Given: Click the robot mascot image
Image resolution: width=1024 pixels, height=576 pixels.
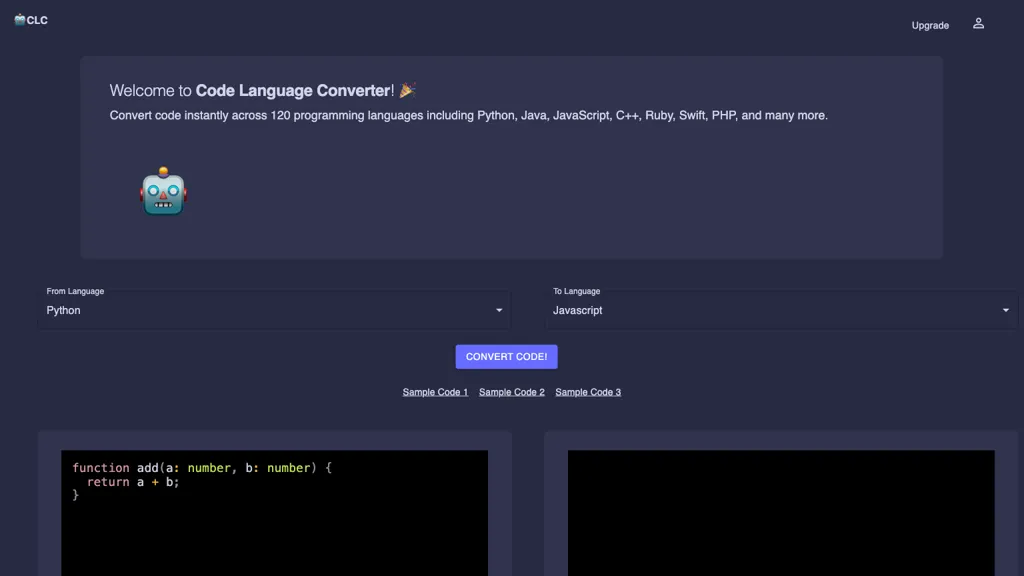Looking at the screenshot, I should tap(163, 191).
